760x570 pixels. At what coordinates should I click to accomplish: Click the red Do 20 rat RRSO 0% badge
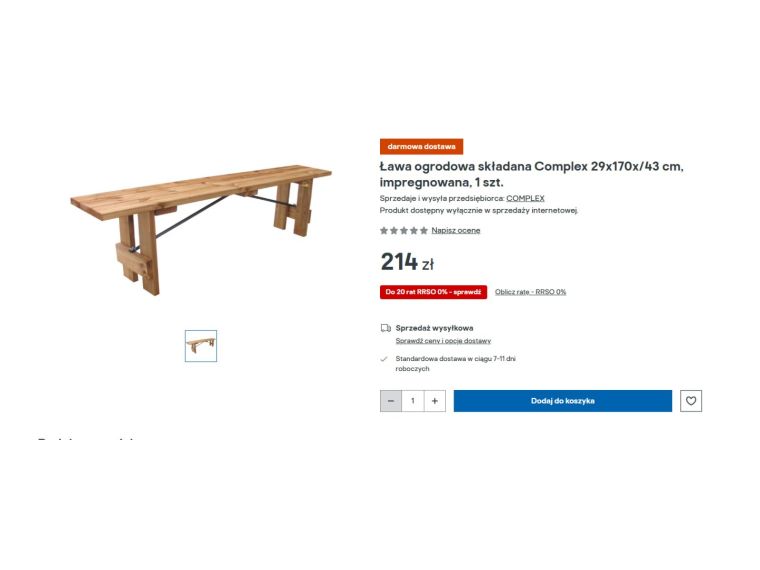coord(433,292)
